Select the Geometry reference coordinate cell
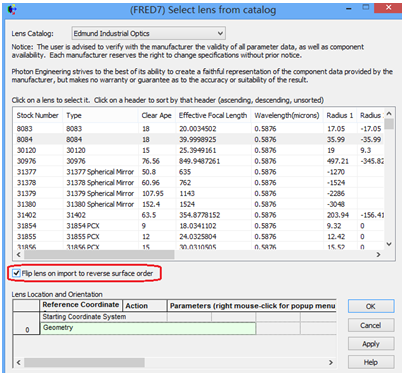Screen dimensions: 407x377 point(148,328)
